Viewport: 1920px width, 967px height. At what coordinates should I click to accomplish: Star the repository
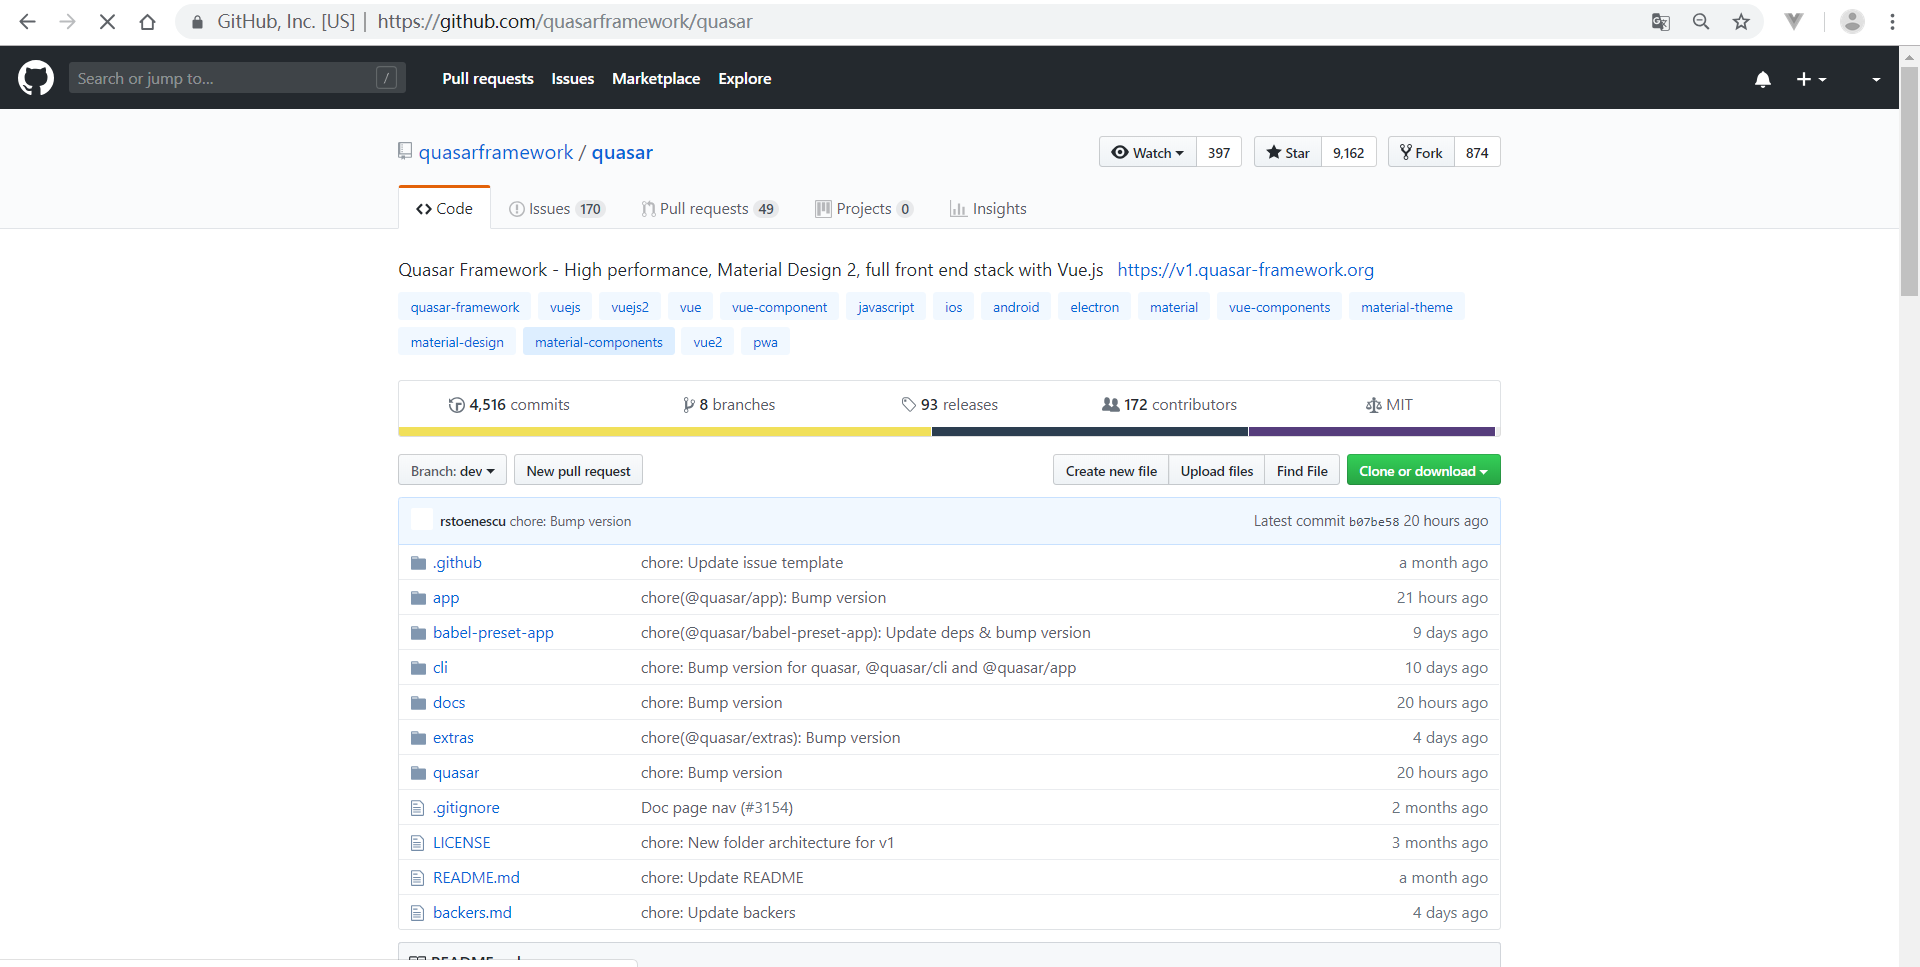pos(1288,152)
